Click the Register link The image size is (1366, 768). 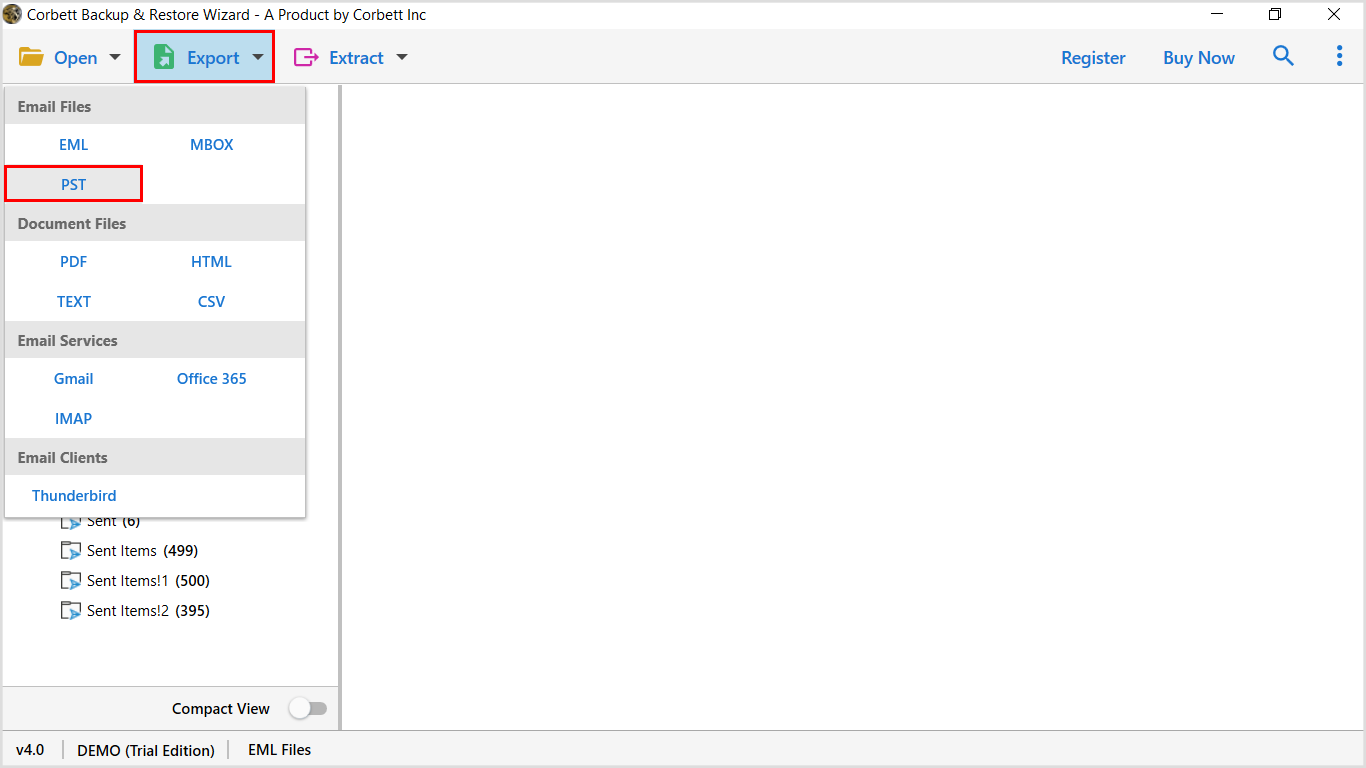pos(1093,57)
